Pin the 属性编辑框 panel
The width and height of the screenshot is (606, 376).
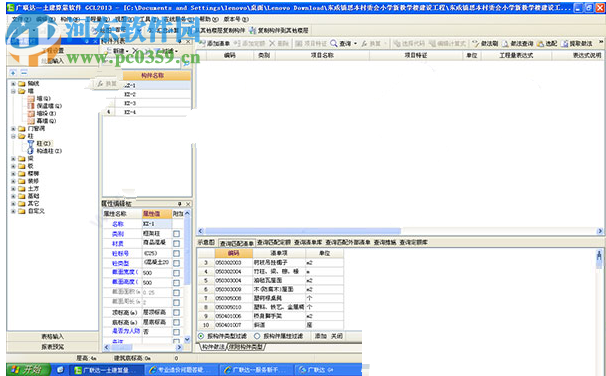(180, 204)
